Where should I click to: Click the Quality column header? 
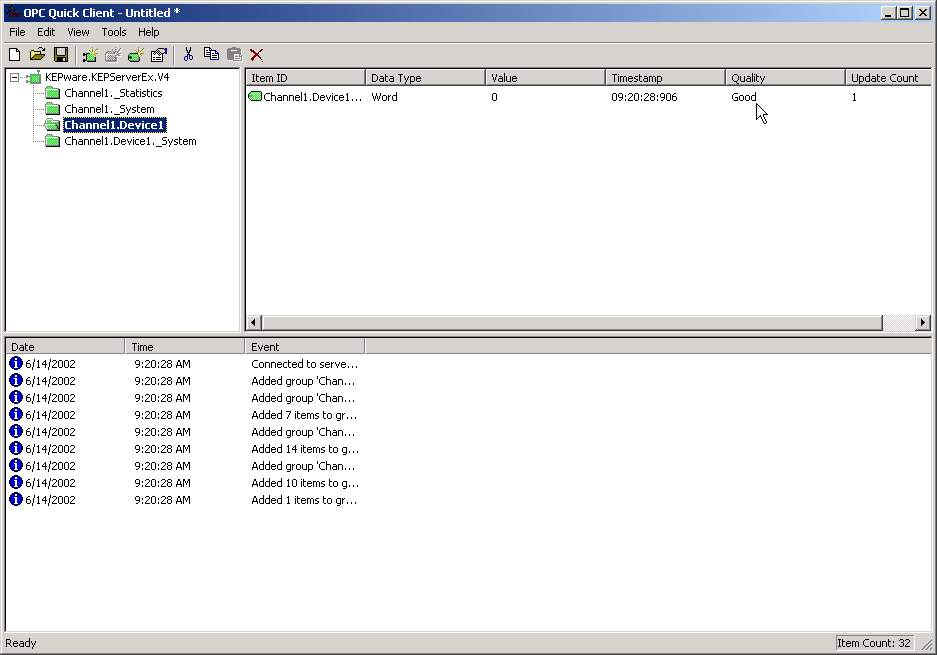784,78
